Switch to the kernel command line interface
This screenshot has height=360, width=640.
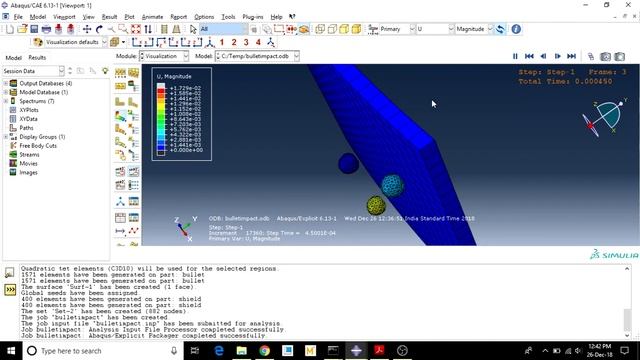[10, 290]
